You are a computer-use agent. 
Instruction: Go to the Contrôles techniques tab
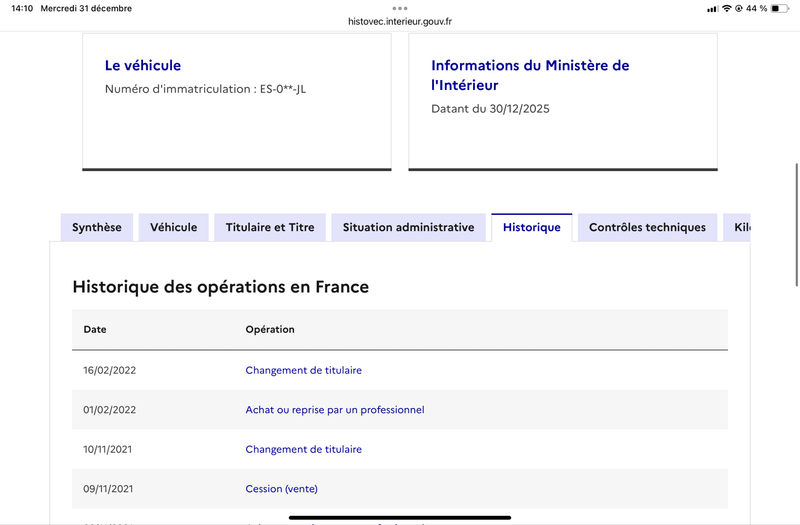[647, 227]
